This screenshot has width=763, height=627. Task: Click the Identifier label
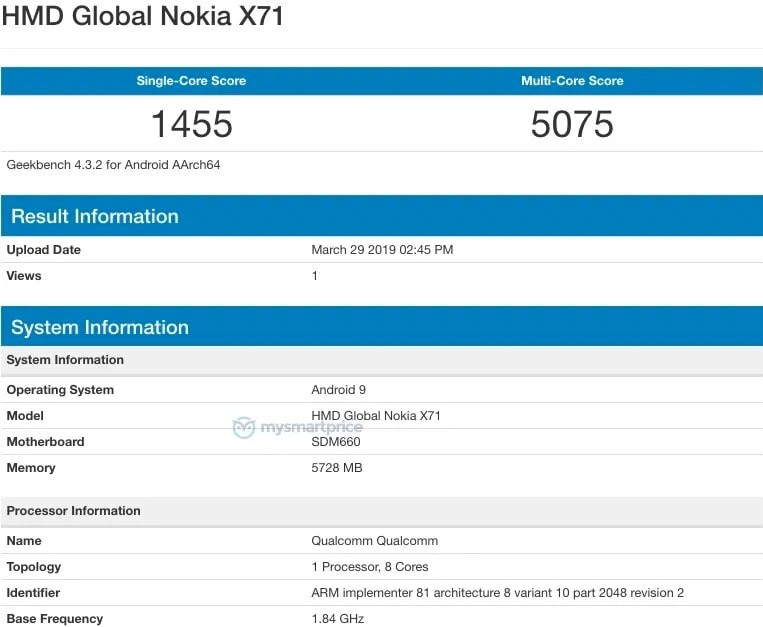click(34, 593)
